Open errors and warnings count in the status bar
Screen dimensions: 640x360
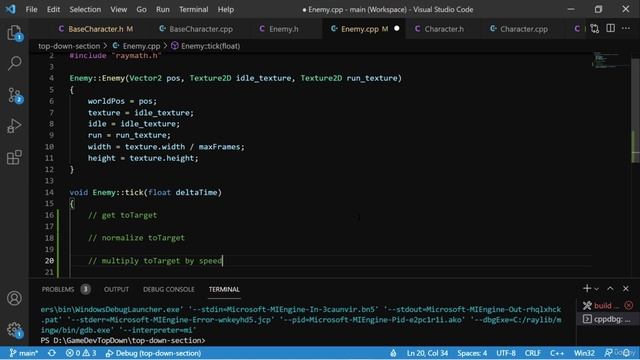click(x=81, y=353)
